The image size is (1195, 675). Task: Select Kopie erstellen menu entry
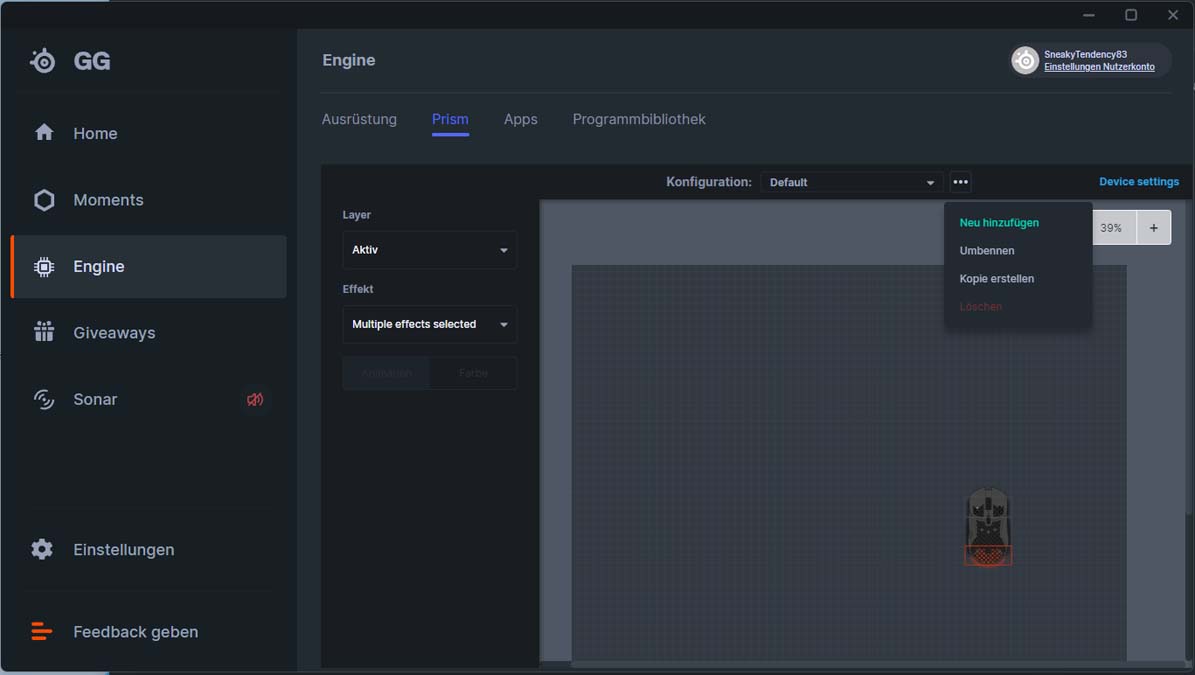point(996,279)
